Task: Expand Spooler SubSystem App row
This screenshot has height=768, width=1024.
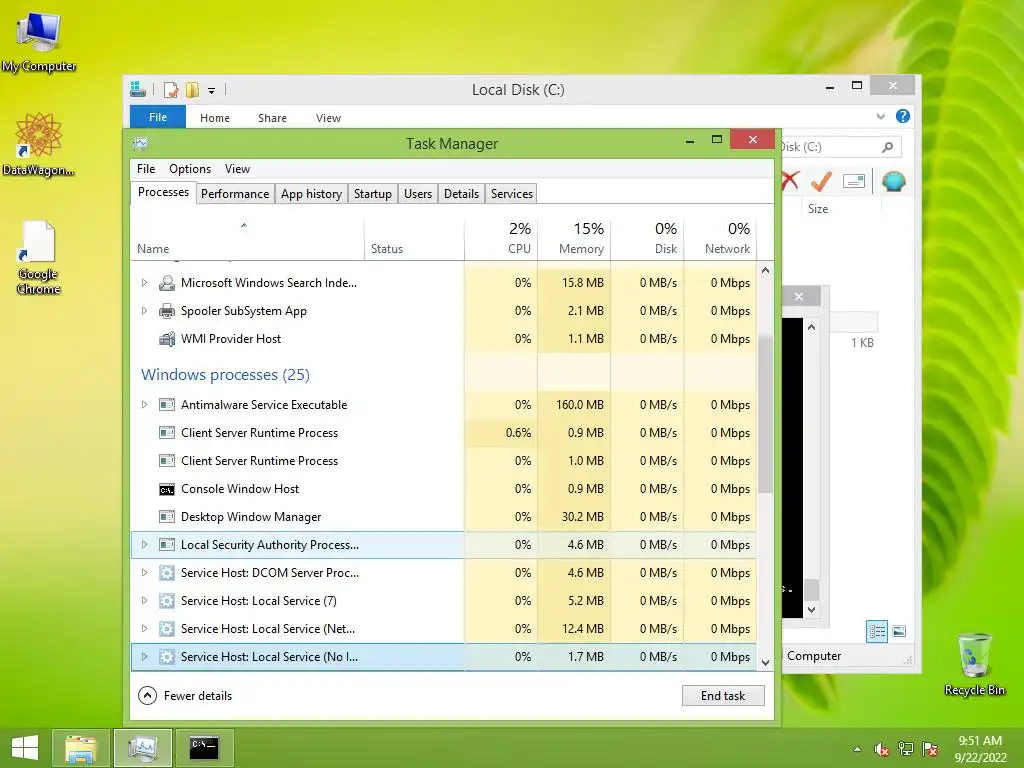Action: [x=144, y=311]
